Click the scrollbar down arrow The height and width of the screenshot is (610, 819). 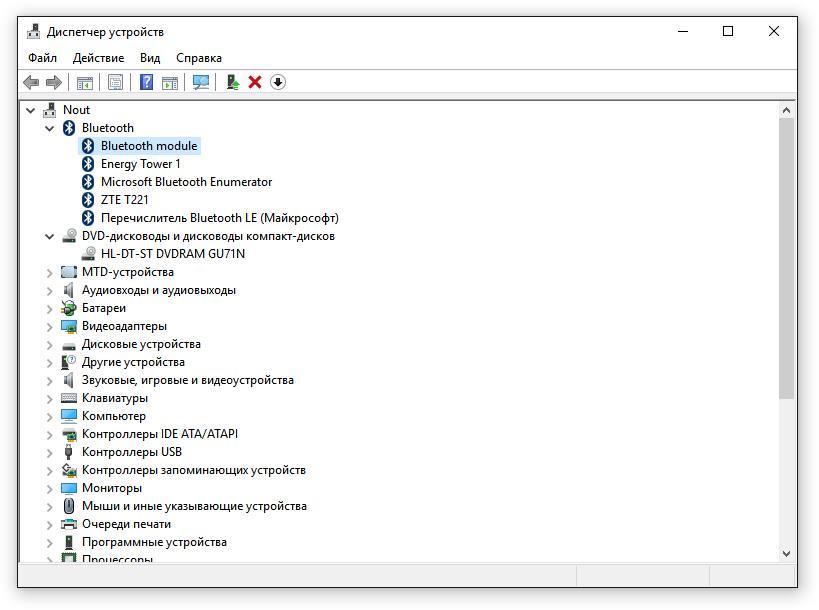click(787, 554)
